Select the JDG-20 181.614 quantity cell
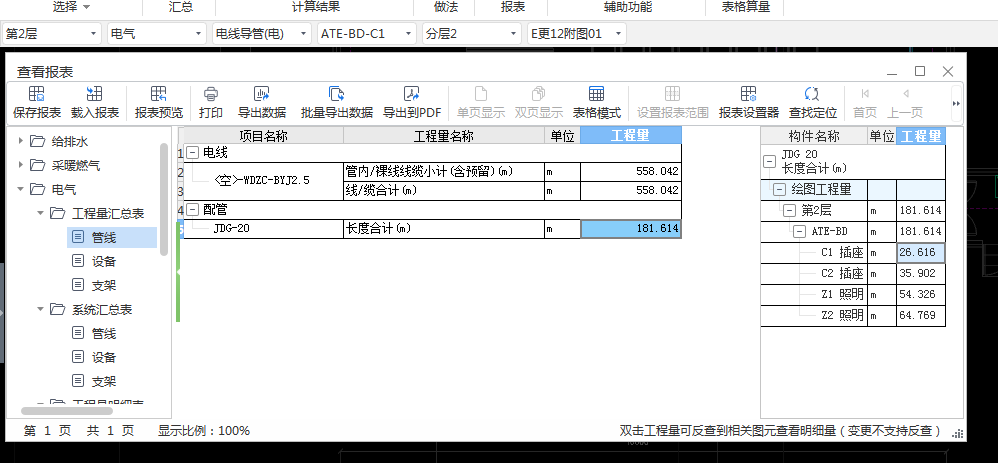 pyautogui.click(x=631, y=229)
